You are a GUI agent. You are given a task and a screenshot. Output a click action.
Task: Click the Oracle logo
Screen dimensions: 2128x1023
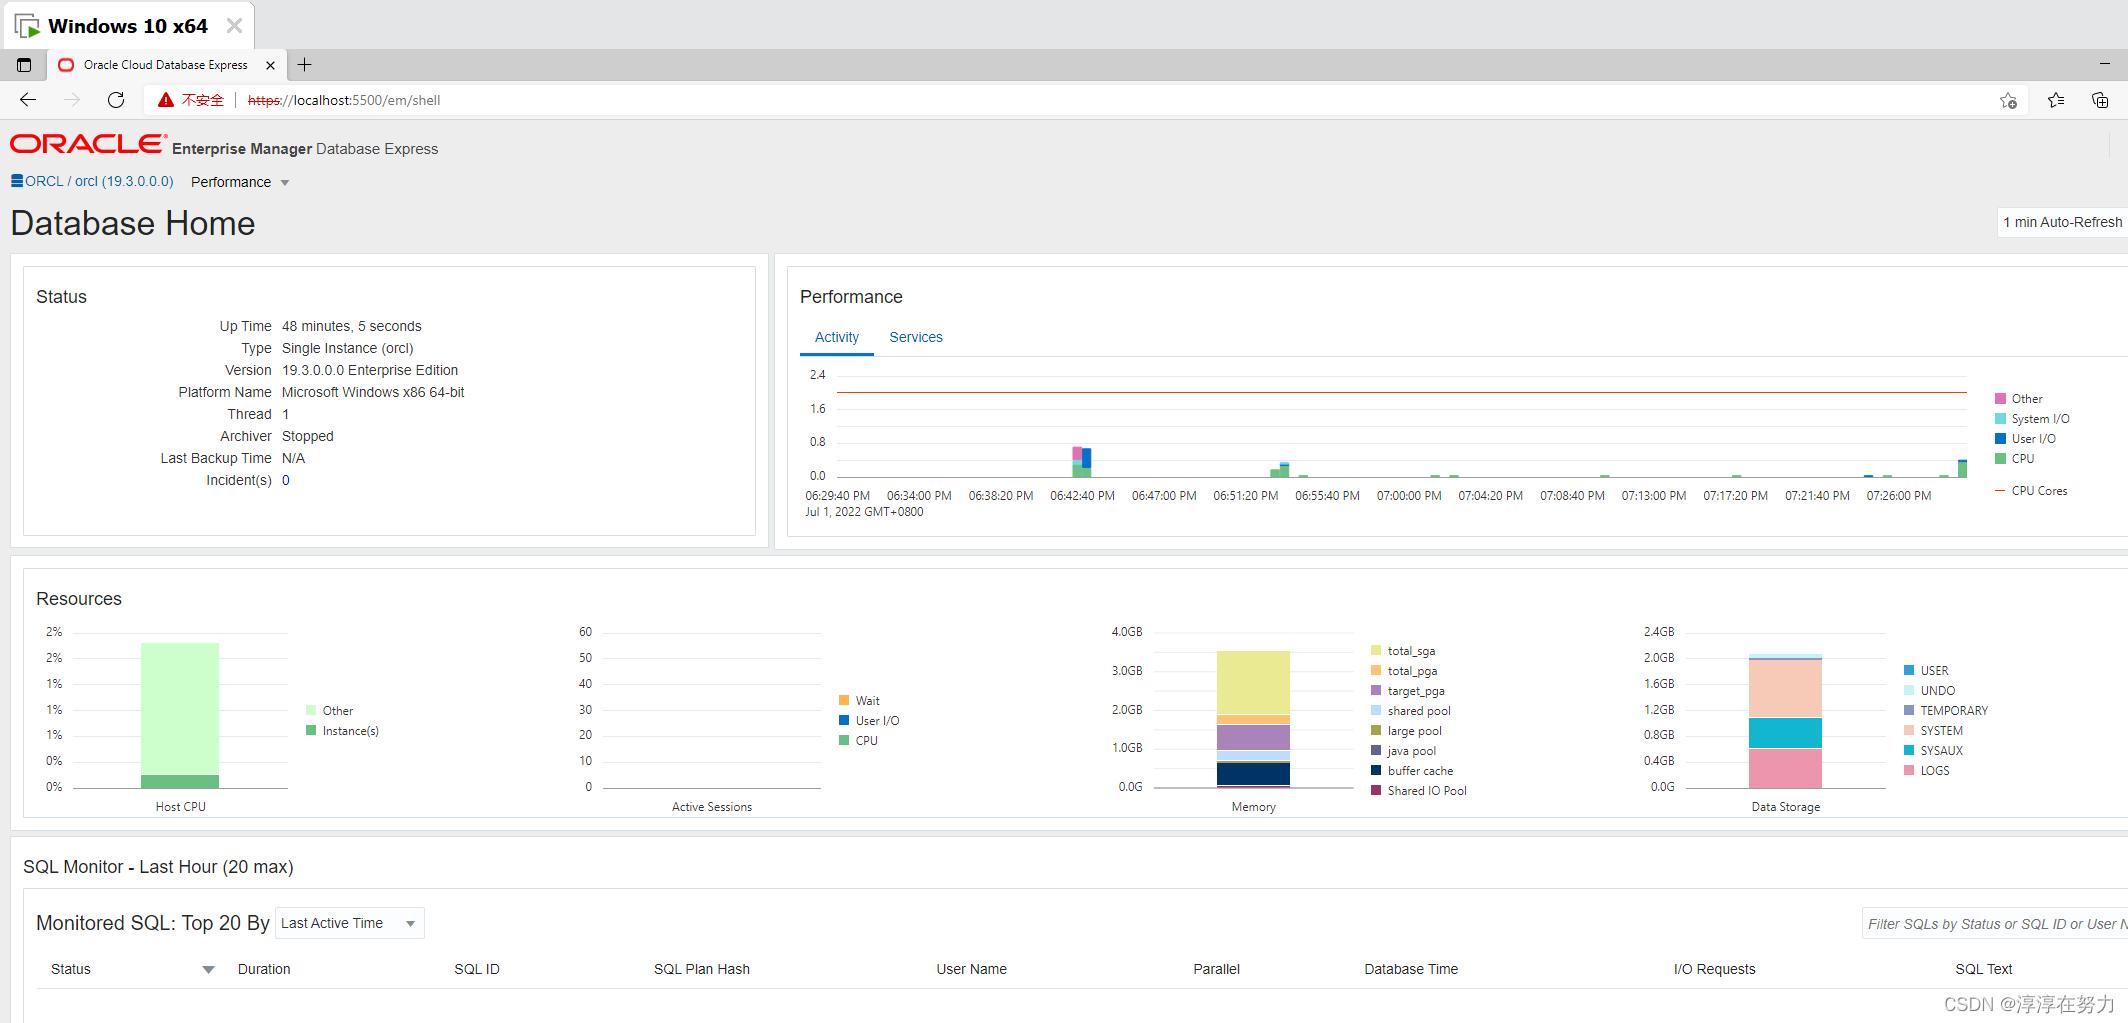tap(88, 144)
